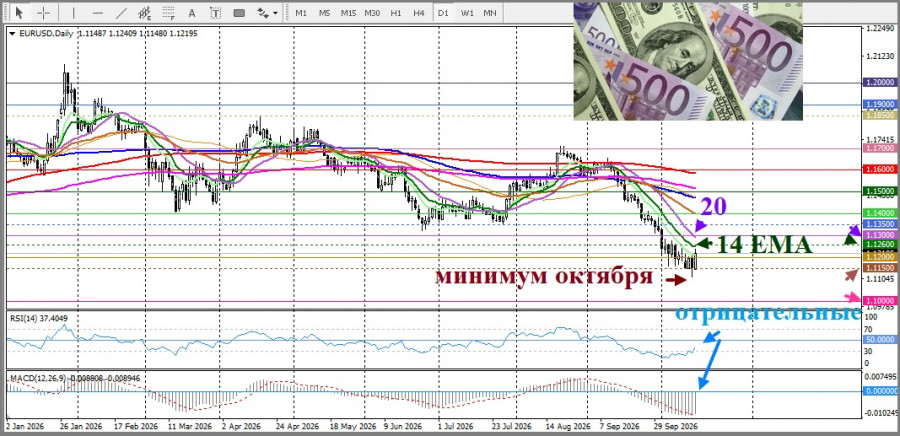Select the text 'A' tool

click(192, 12)
